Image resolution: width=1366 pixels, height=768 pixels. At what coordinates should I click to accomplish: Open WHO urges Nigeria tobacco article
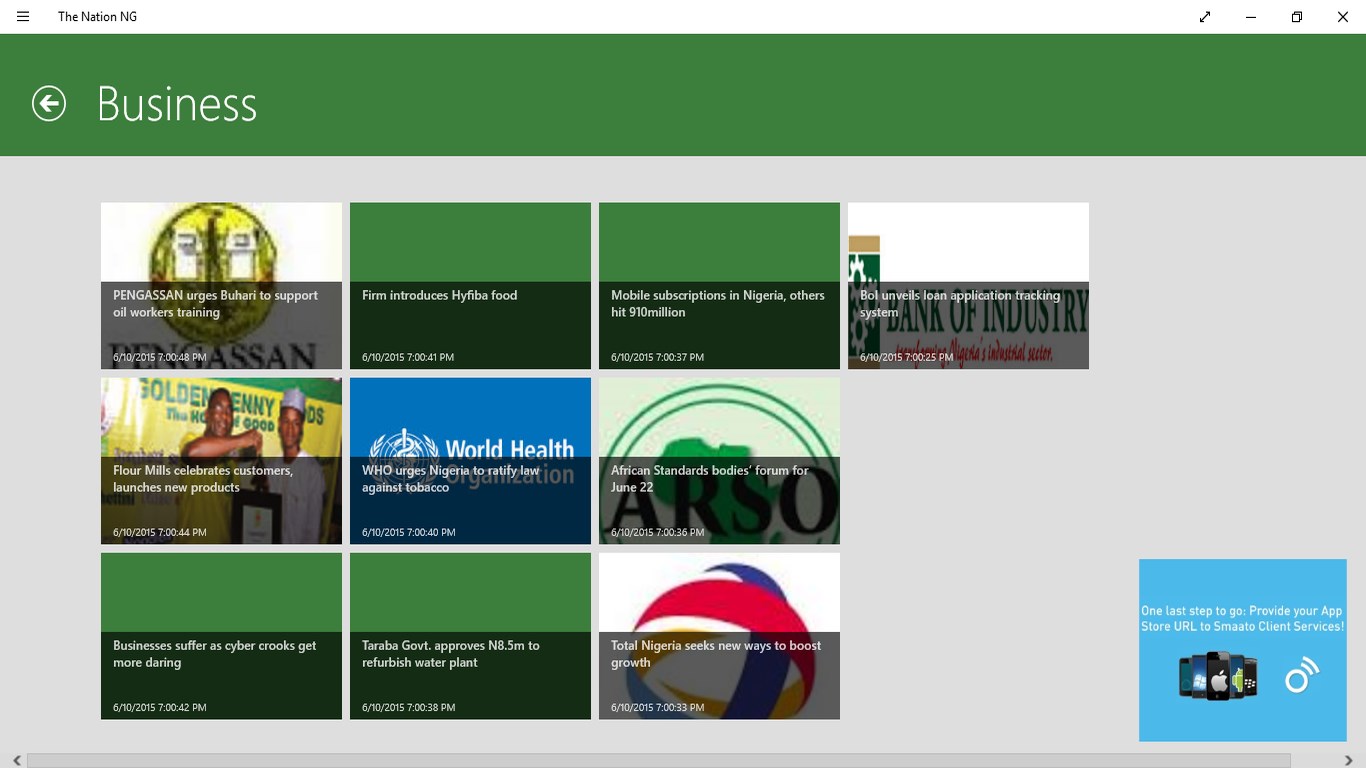coord(470,461)
